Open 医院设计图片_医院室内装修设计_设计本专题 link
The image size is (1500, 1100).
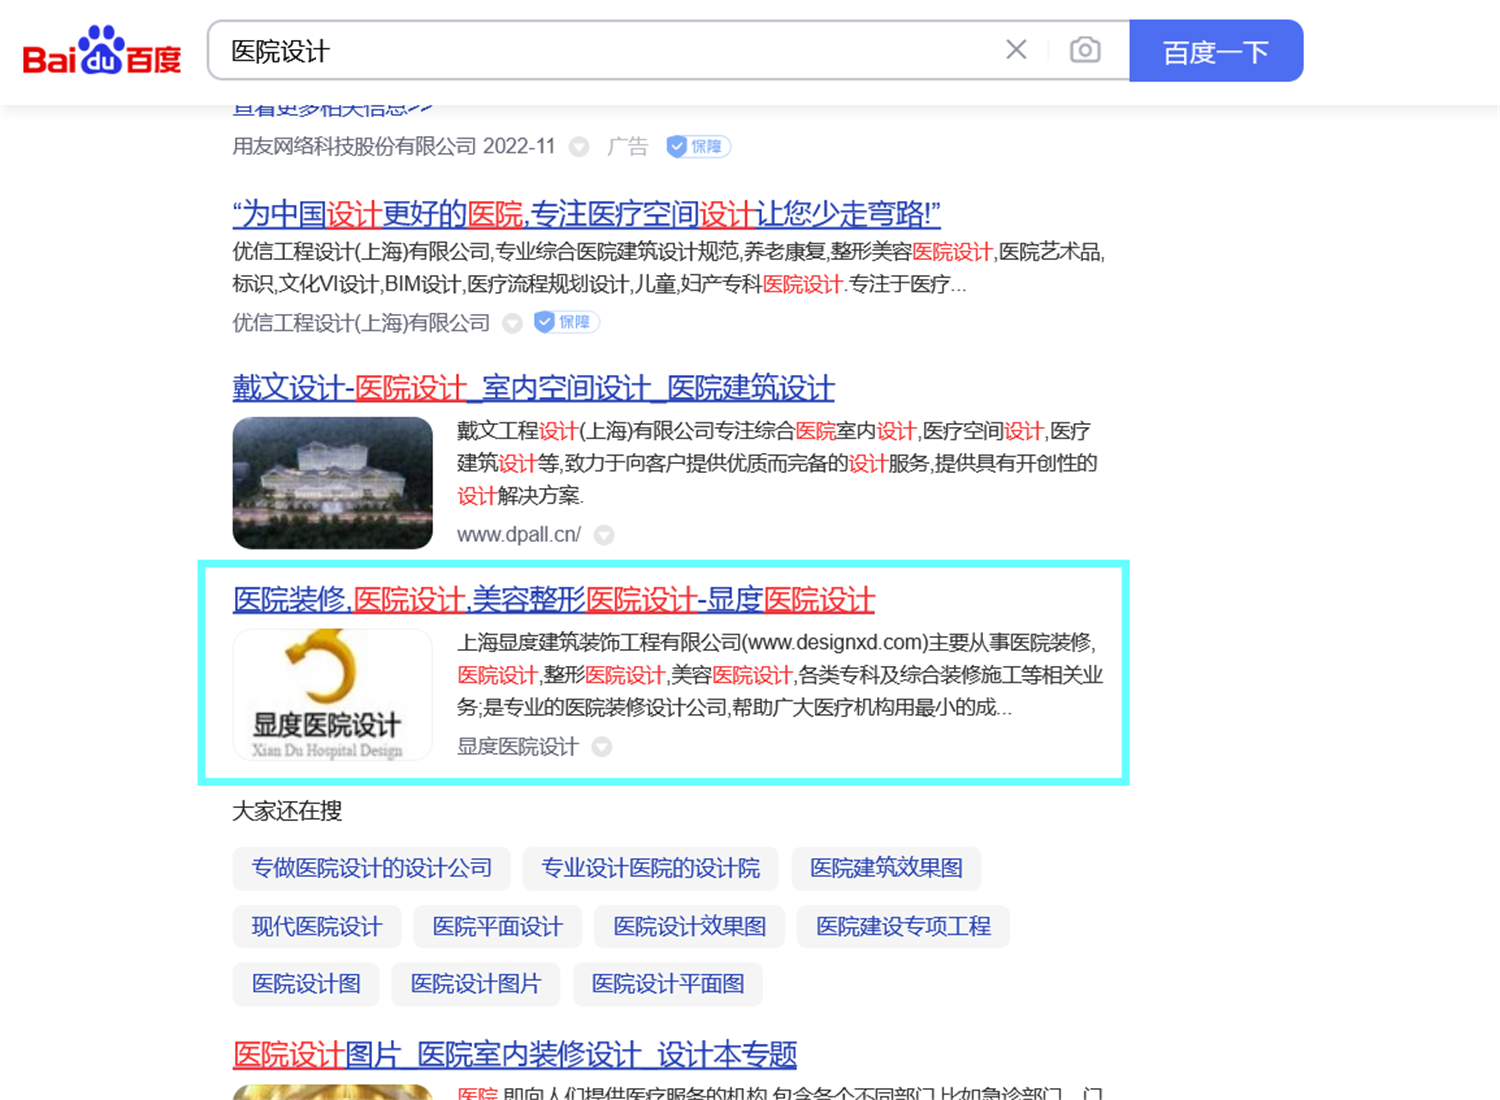point(514,1055)
